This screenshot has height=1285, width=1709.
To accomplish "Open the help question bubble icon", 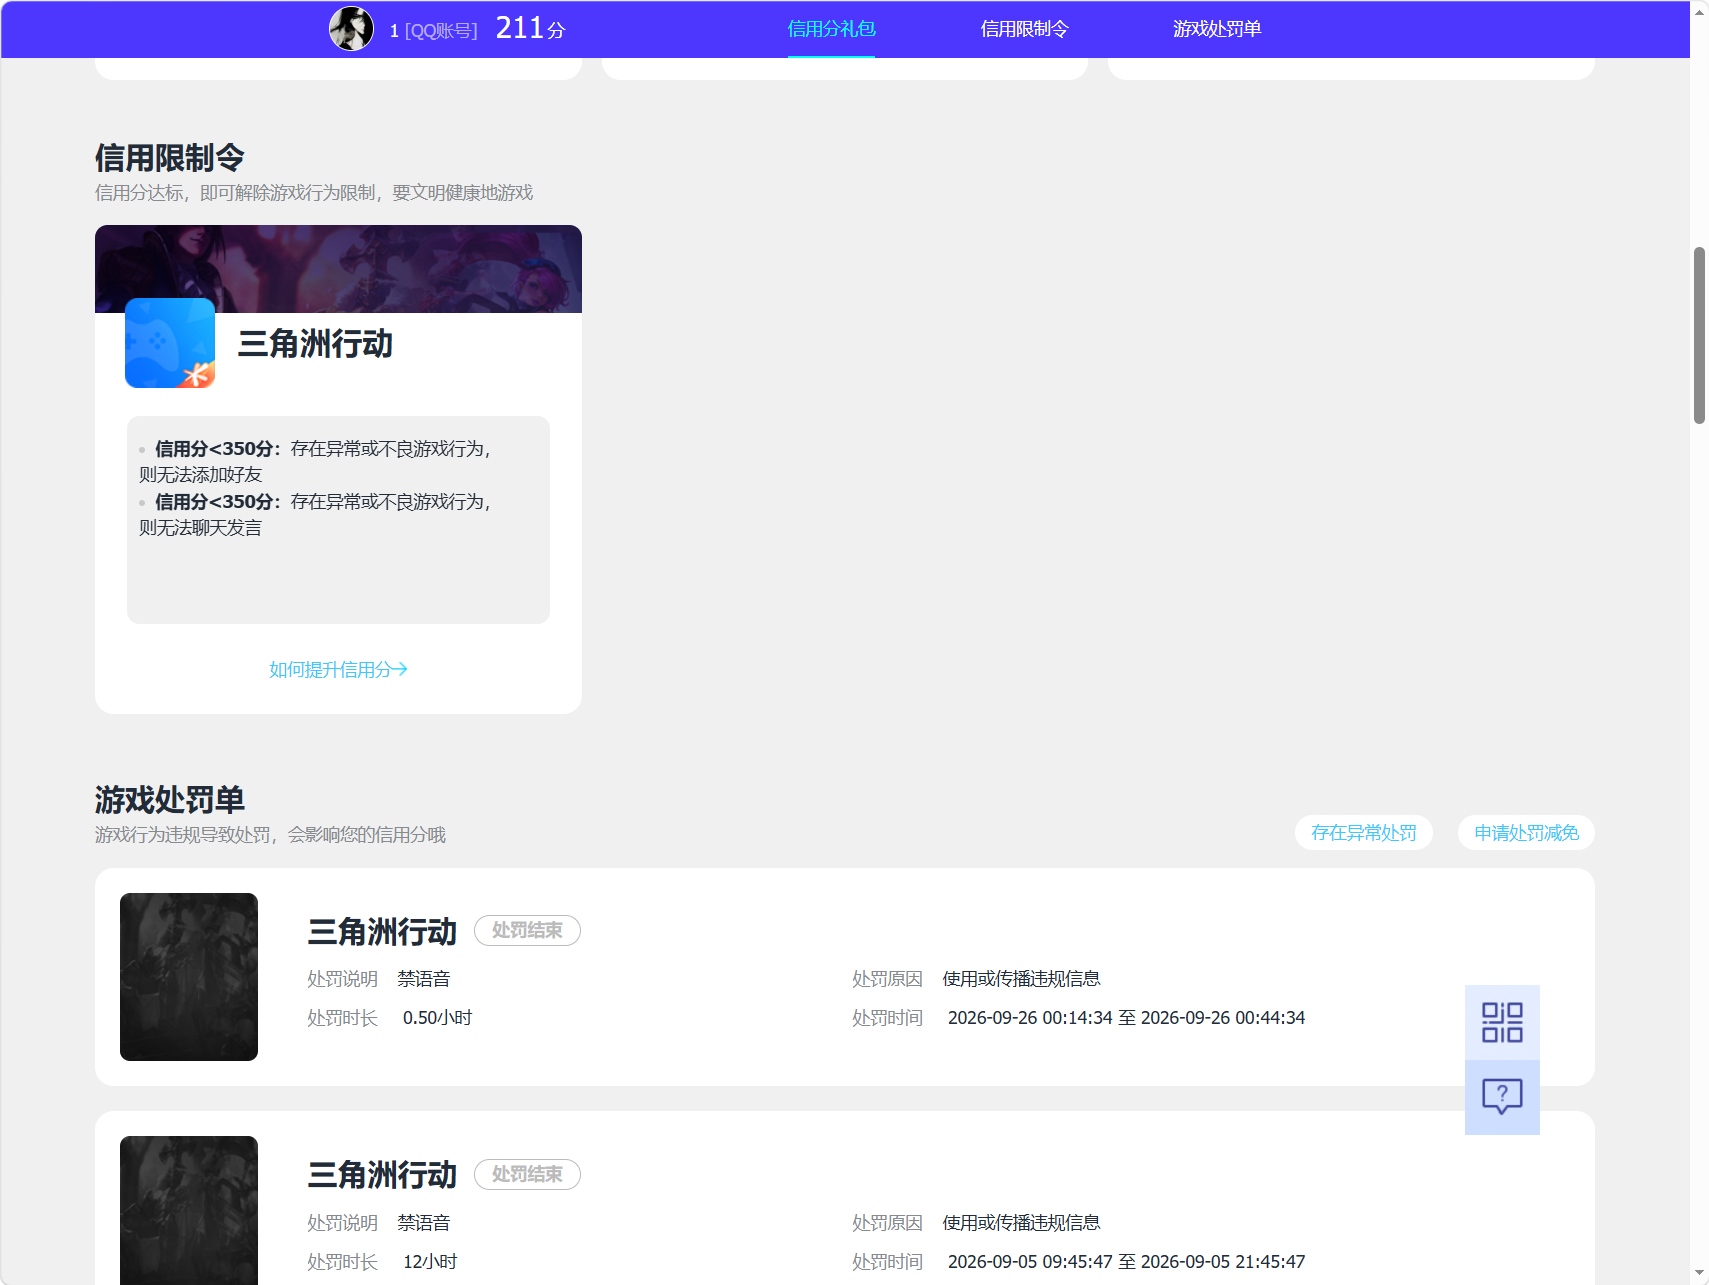I will pos(1502,1097).
